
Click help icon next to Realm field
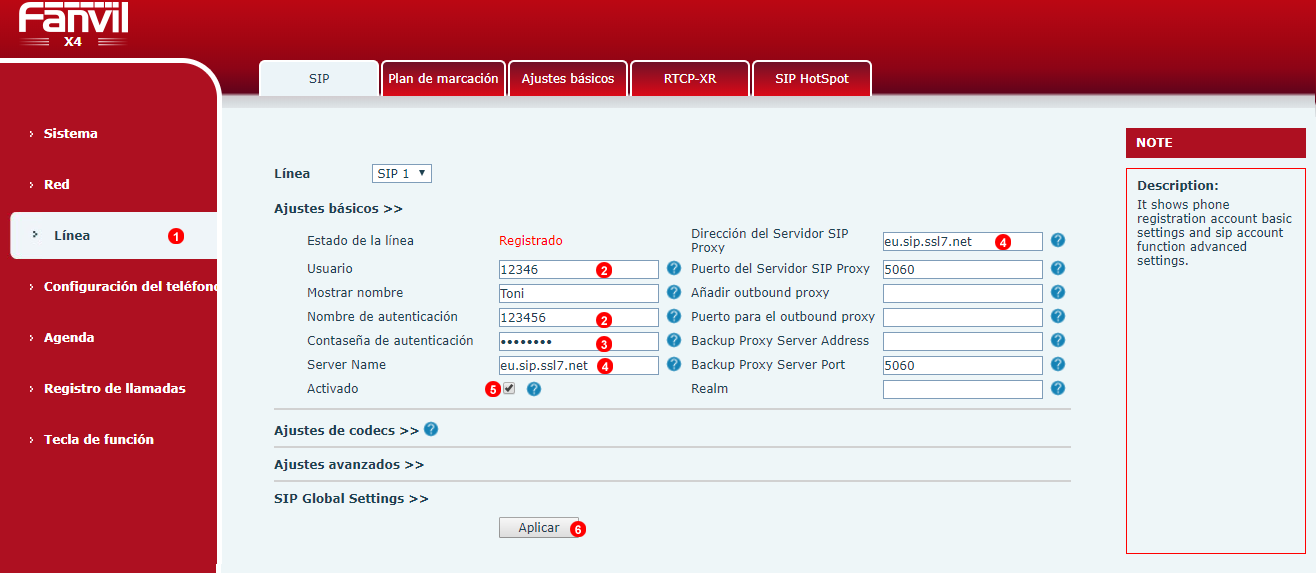tap(1058, 388)
